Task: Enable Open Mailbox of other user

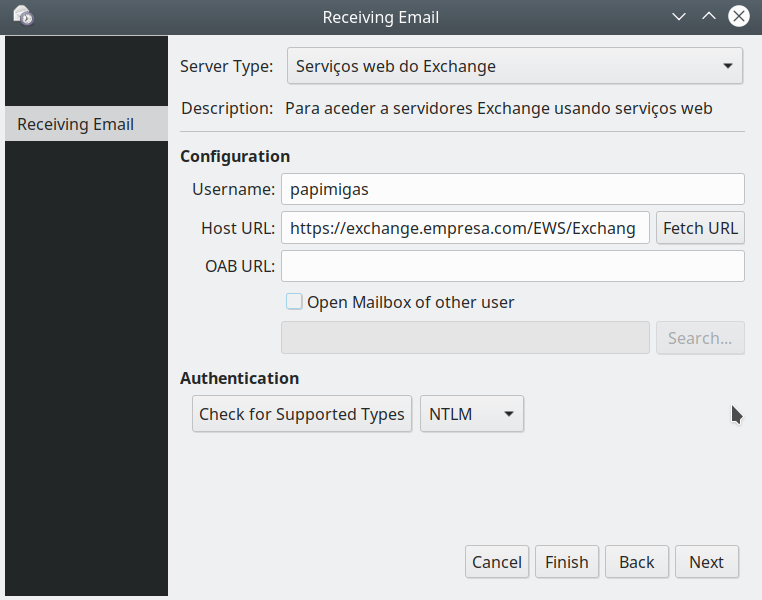Action: pyautogui.click(x=294, y=302)
